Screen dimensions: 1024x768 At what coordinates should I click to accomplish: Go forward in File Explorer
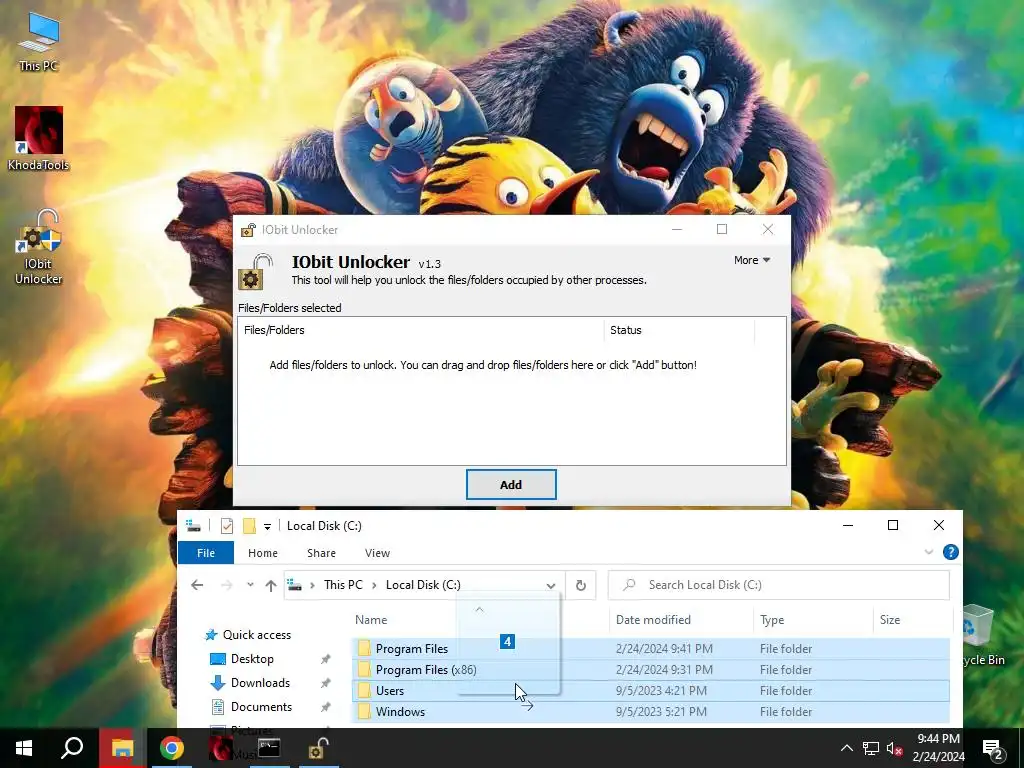click(227, 585)
